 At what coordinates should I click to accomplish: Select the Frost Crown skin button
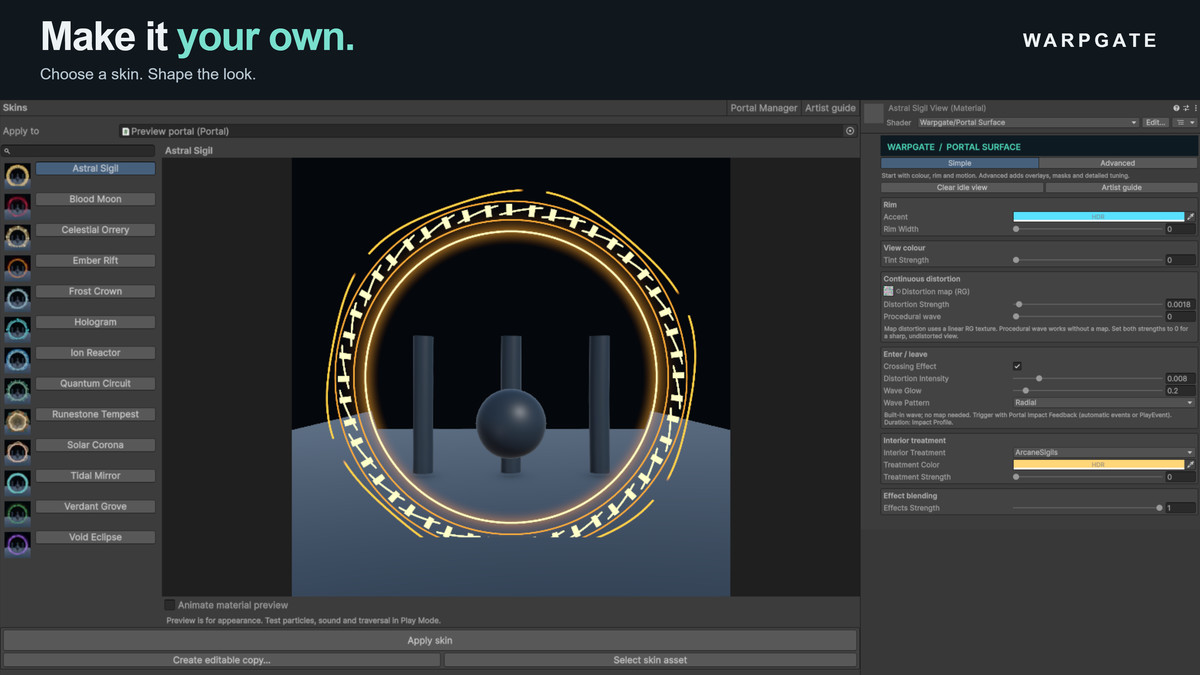(95, 291)
